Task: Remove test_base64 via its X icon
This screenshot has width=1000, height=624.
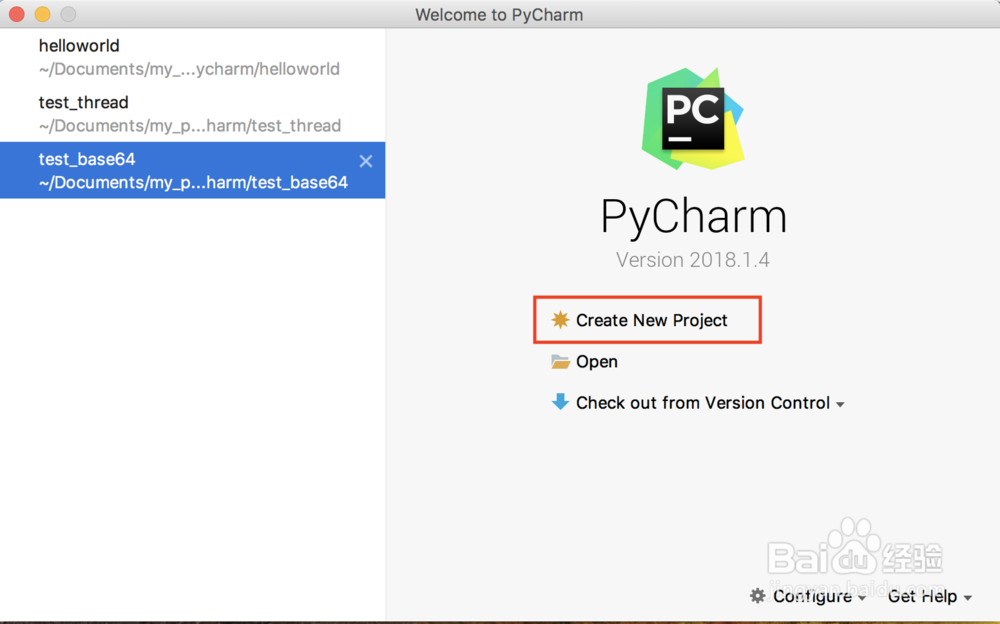Action: [366, 161]
